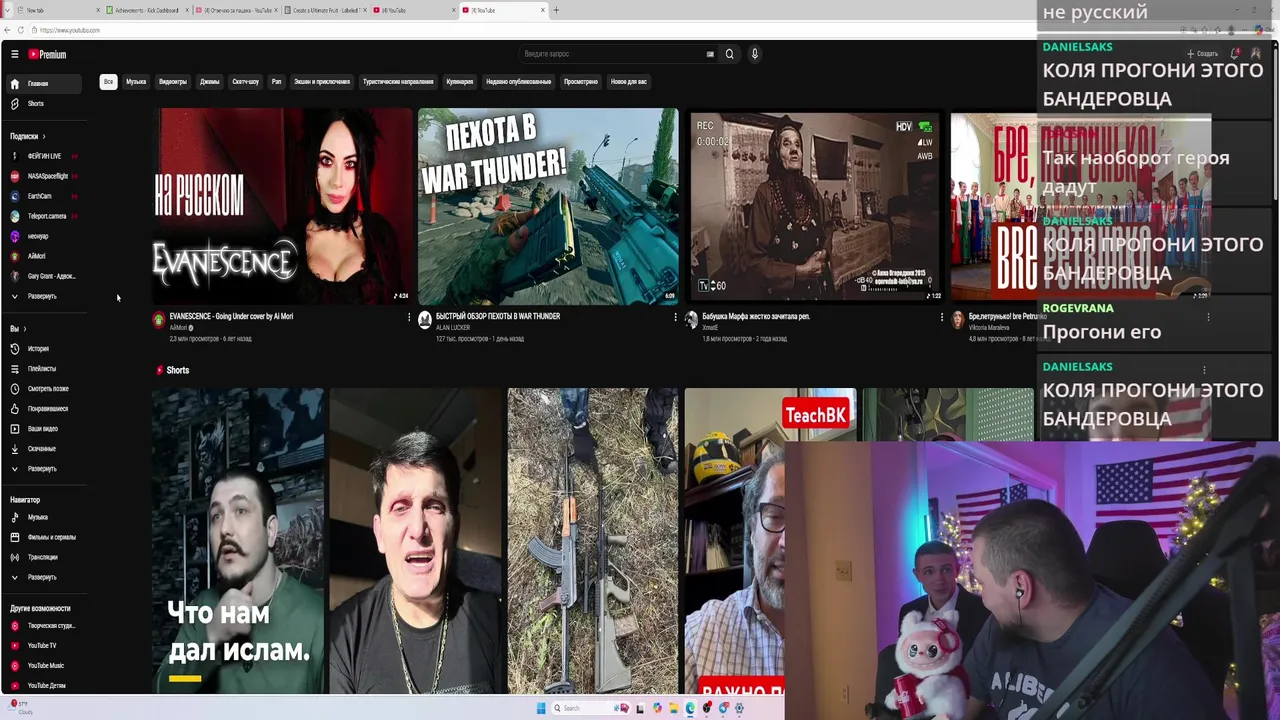1280x720 pixels.
Task: Open NASASpaceflight subscription channel
Action: click(x=45, y=177)
